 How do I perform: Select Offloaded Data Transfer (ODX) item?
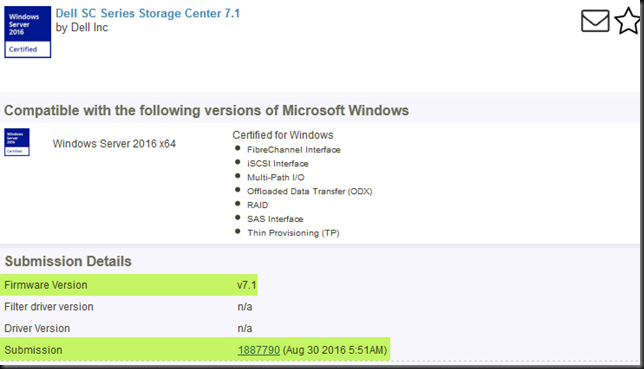[310, 191]
